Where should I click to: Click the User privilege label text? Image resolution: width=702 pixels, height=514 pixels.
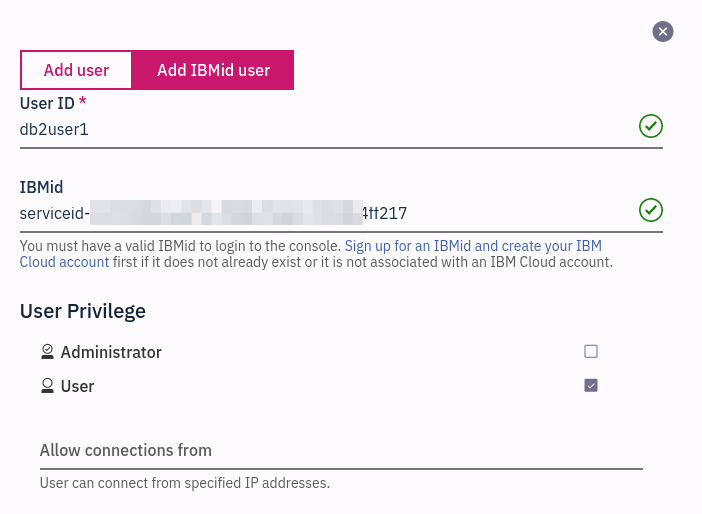[78, 386]
